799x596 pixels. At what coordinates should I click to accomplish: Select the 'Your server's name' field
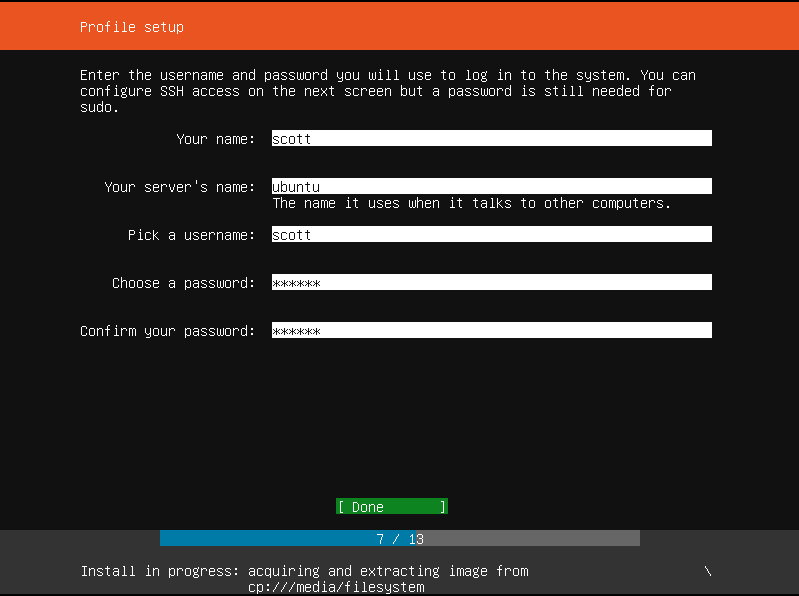click(x=492, y=186)
